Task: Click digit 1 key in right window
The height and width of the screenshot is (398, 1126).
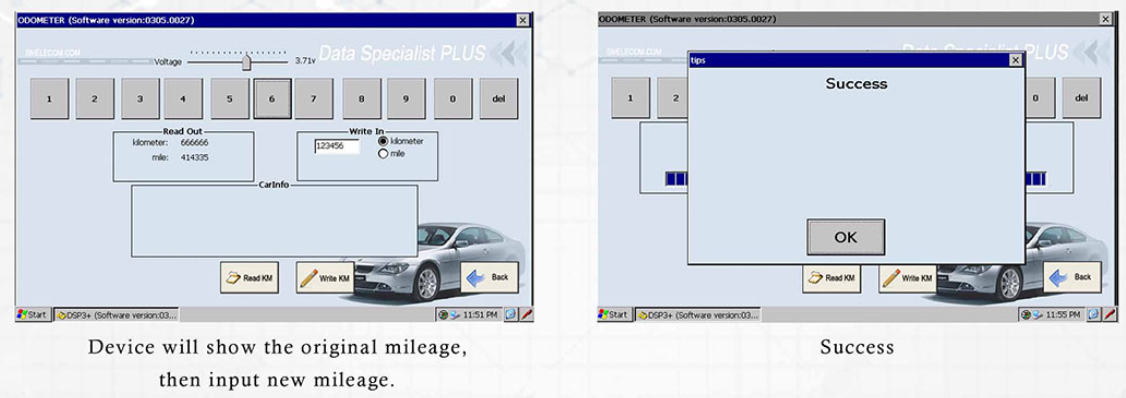Action: 631,98
